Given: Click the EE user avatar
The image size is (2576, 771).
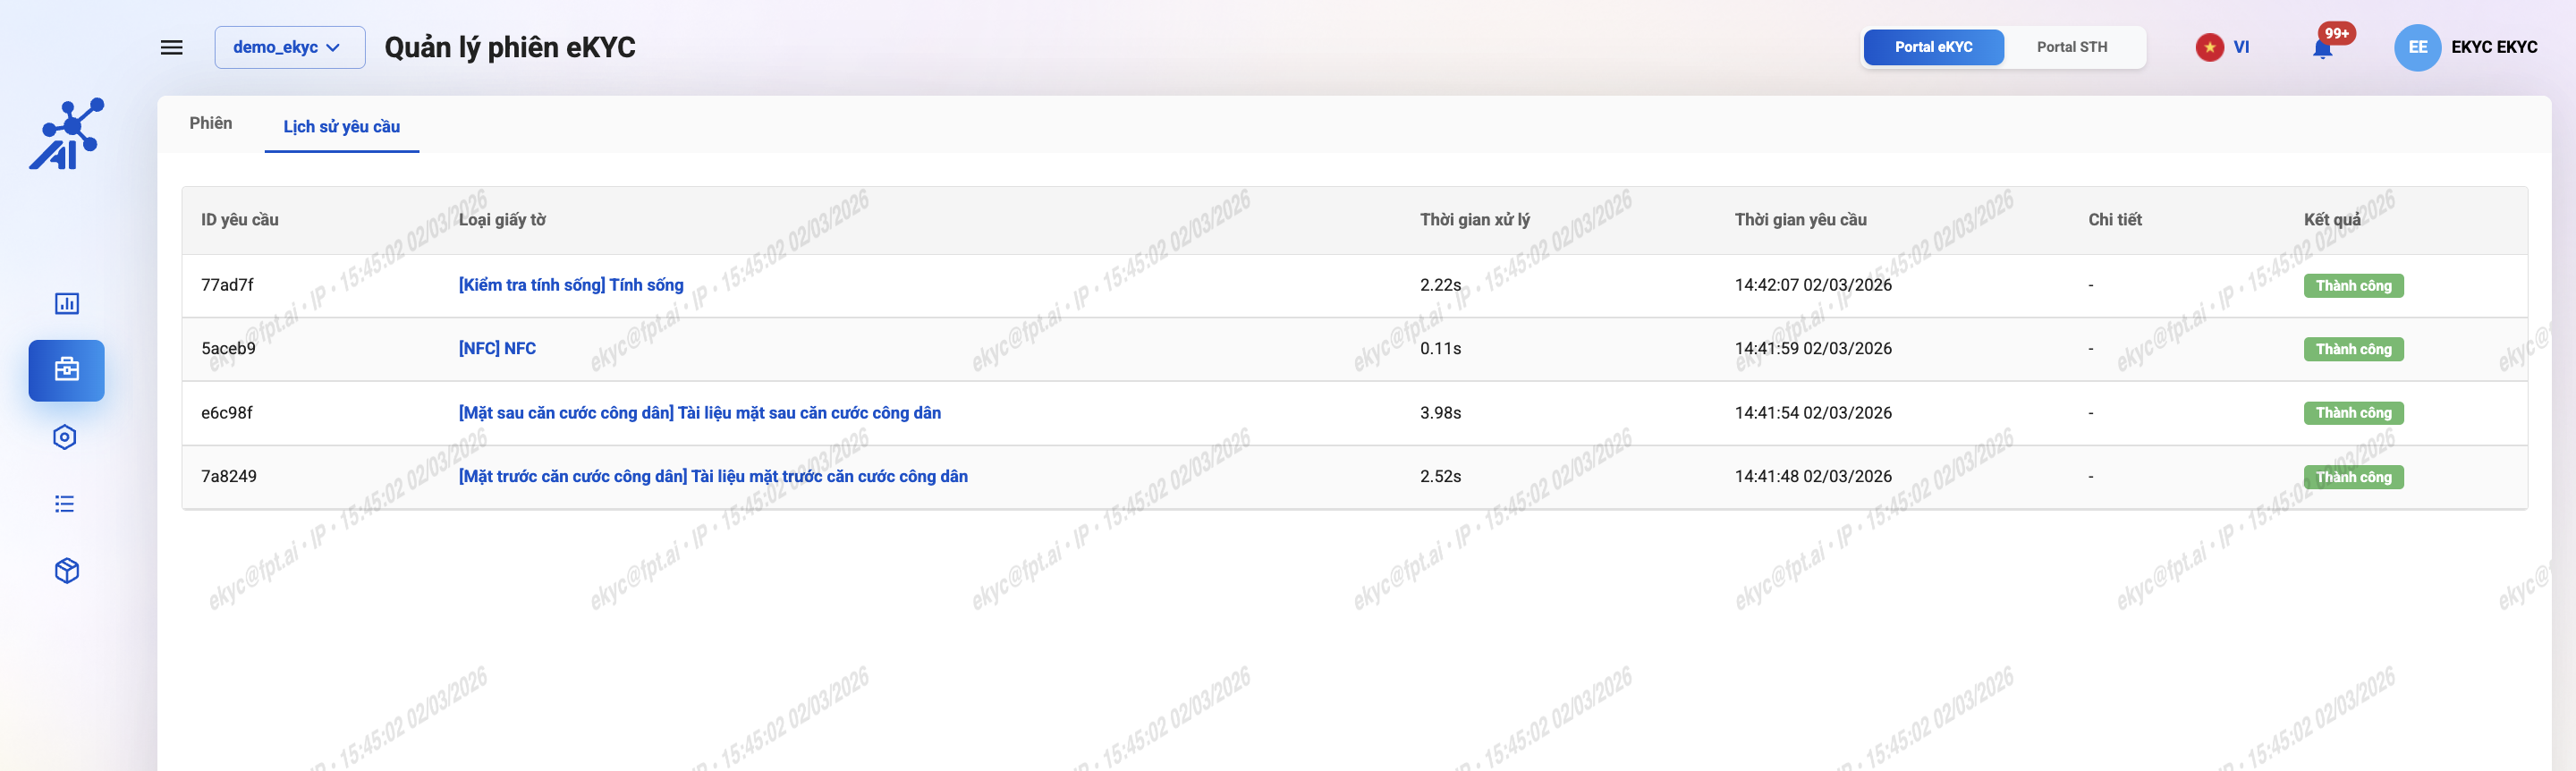Looking at the screenshot, I should pyautogui.click(x=2417, y=47).
